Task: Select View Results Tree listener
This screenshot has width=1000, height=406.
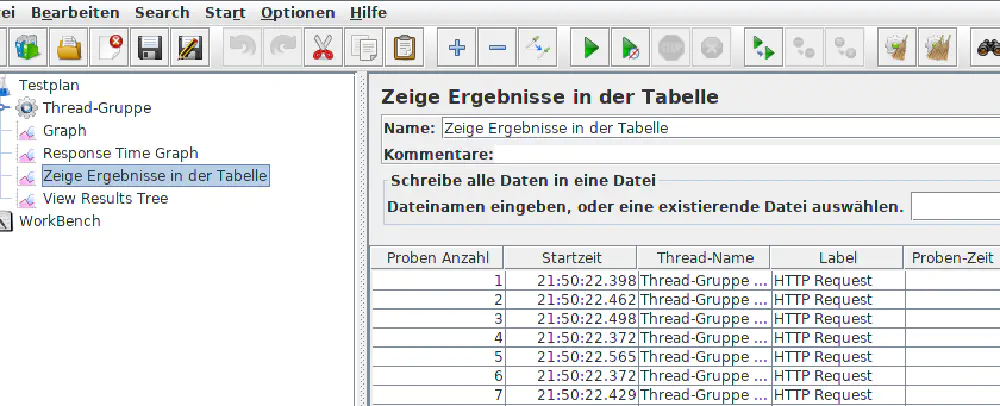Action: [x=105, y=198]
